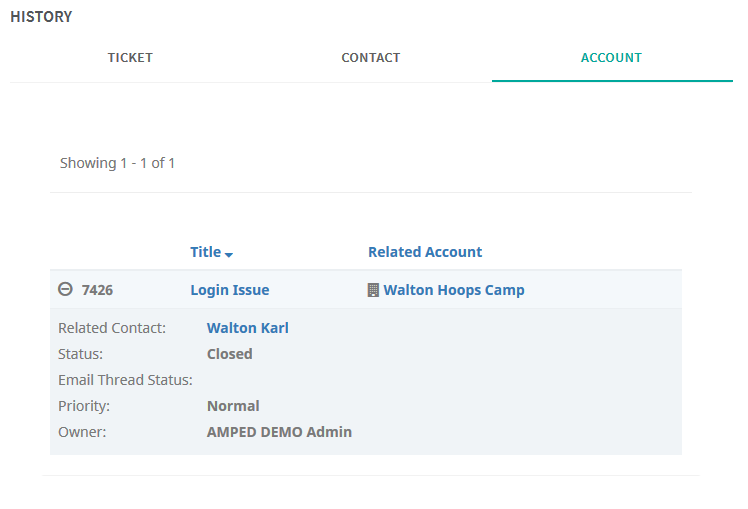Click the Email Thread Status label
The image size is (748, 509).
[125, 380]
